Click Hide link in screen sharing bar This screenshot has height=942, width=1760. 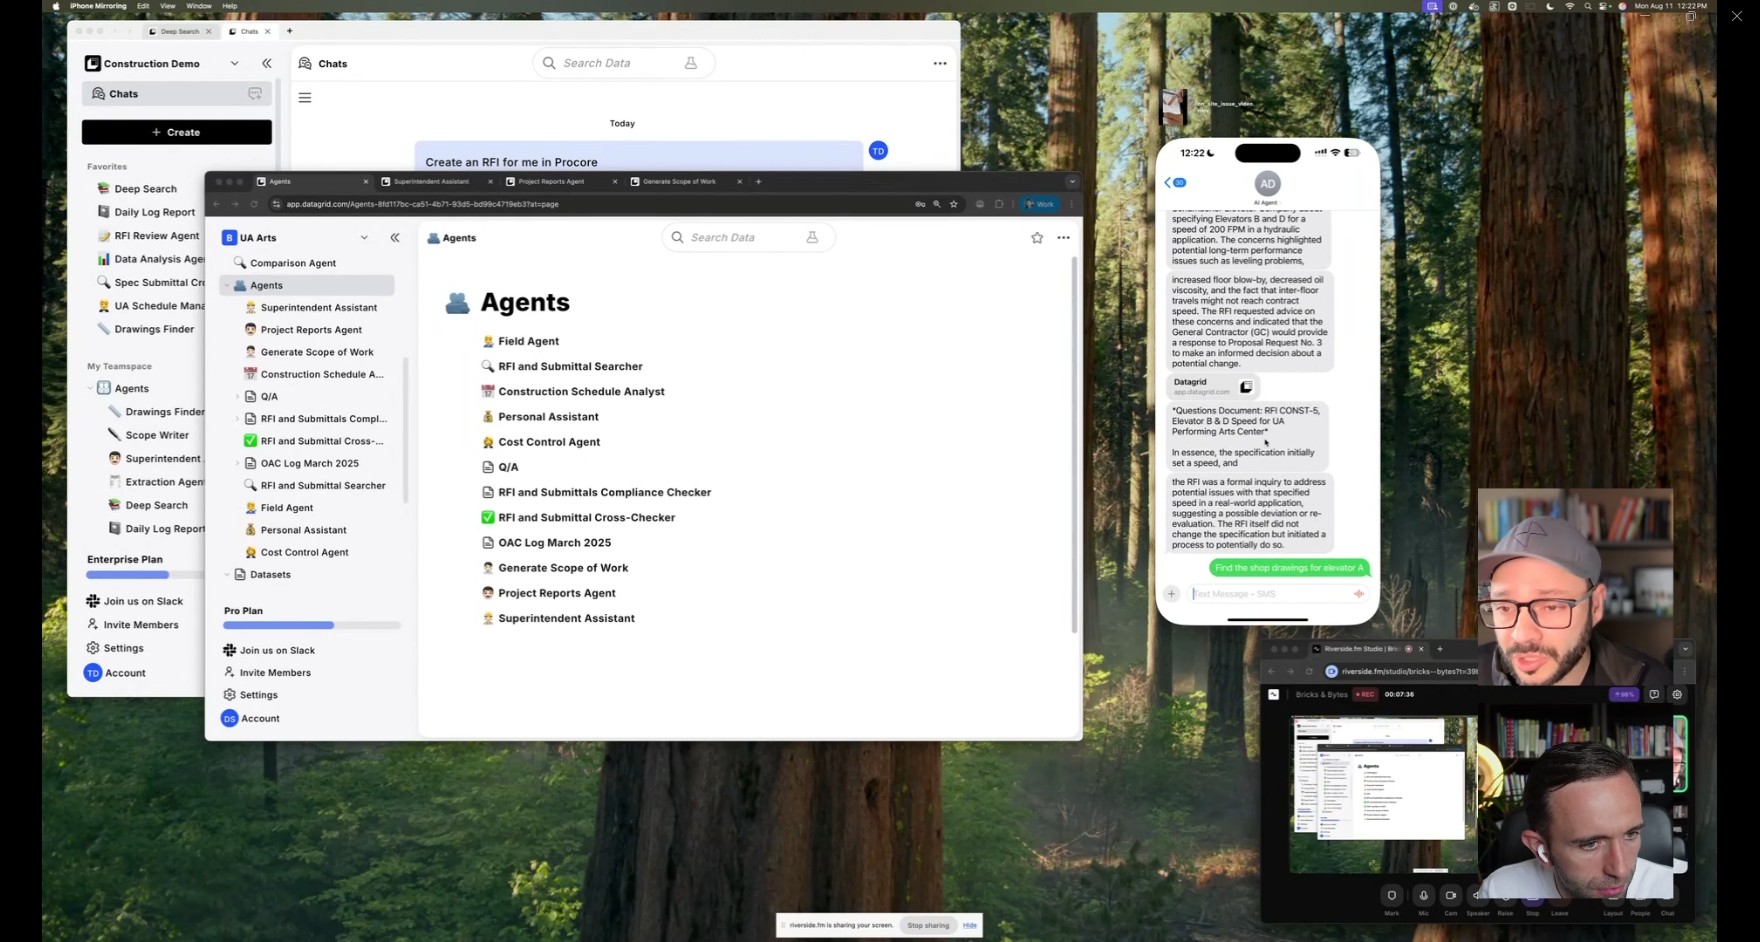(970, 925)
